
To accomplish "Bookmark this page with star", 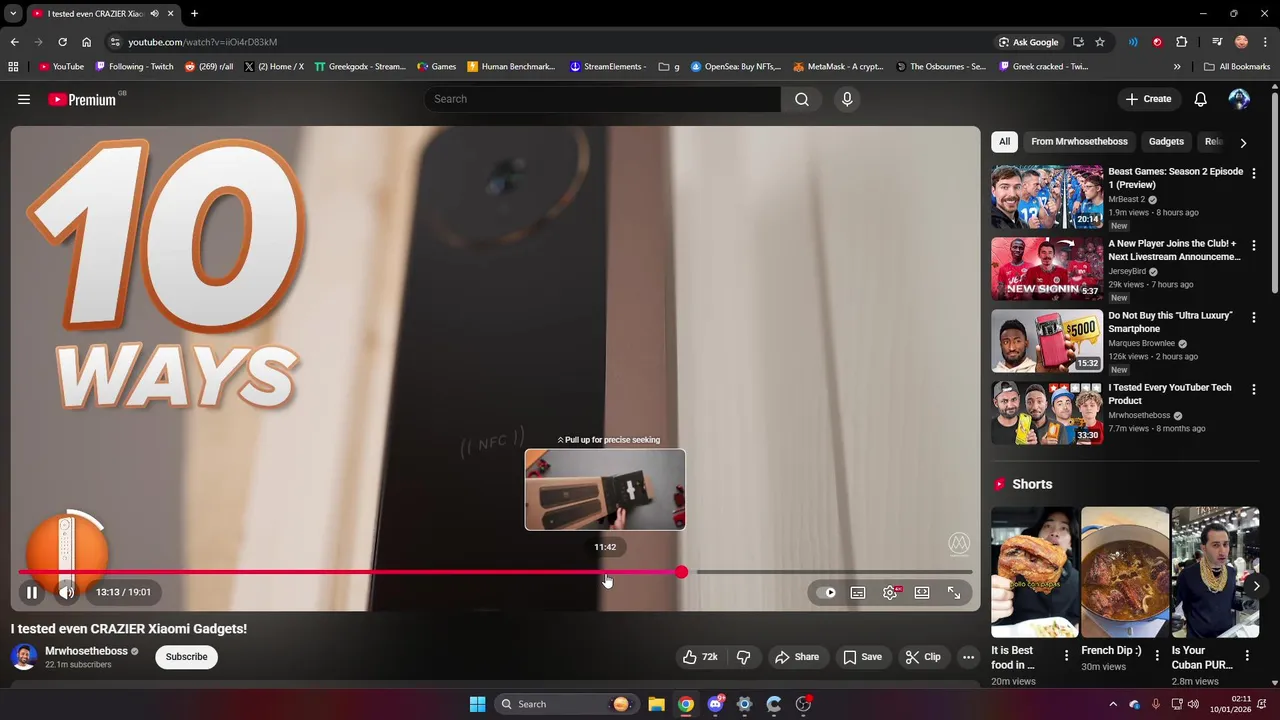I will (x=1100, y=42).
